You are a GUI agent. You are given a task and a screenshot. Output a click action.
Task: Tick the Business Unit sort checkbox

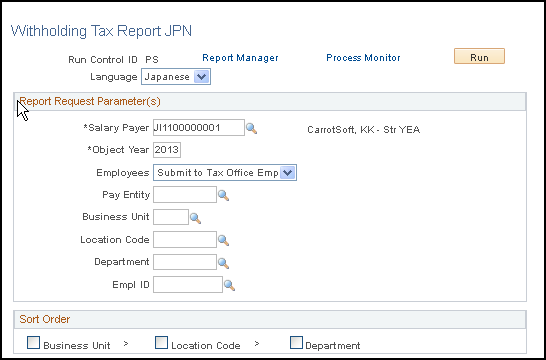click(33, 343)
